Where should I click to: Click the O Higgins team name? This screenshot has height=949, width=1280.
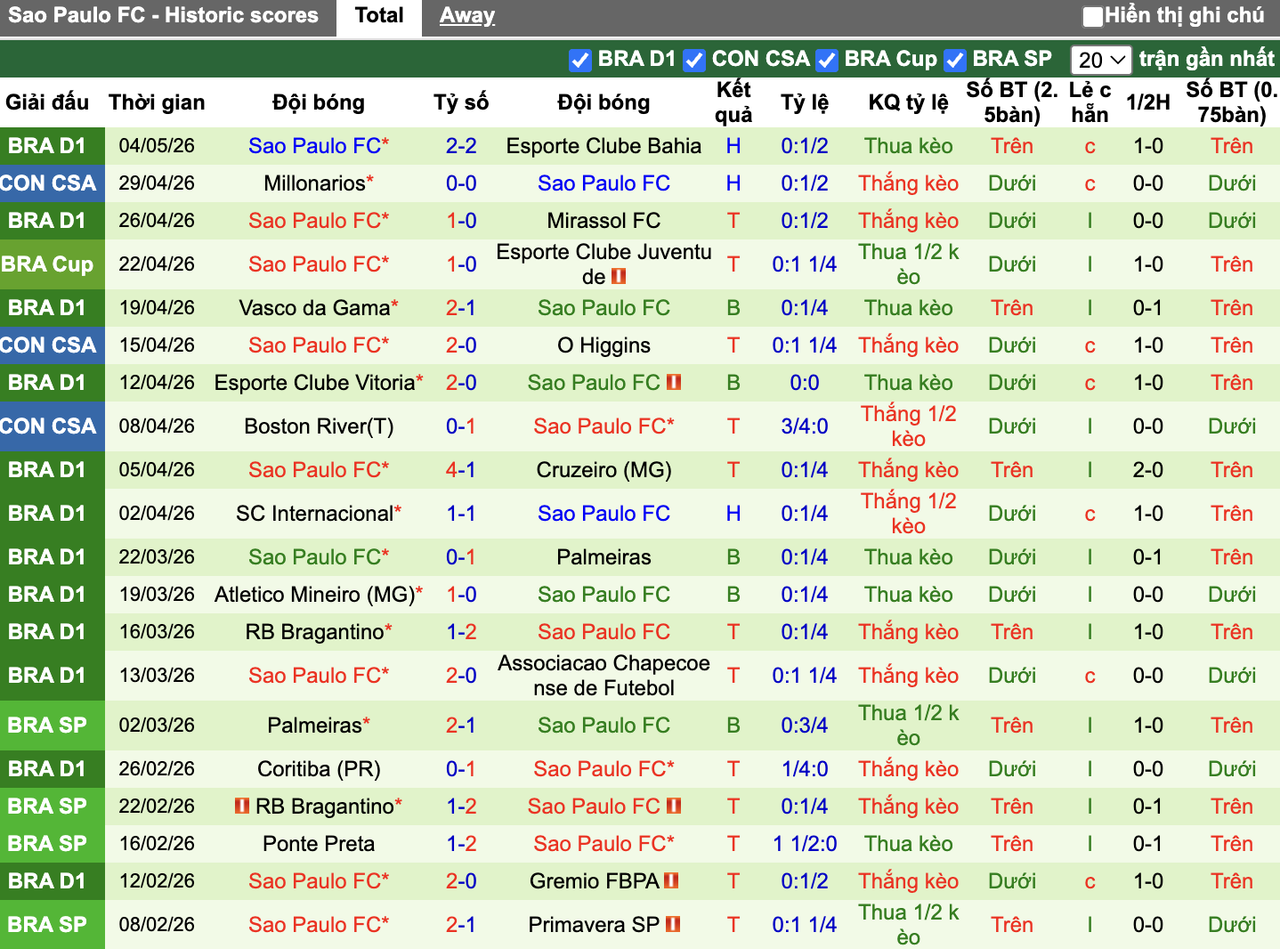[604, 346]
